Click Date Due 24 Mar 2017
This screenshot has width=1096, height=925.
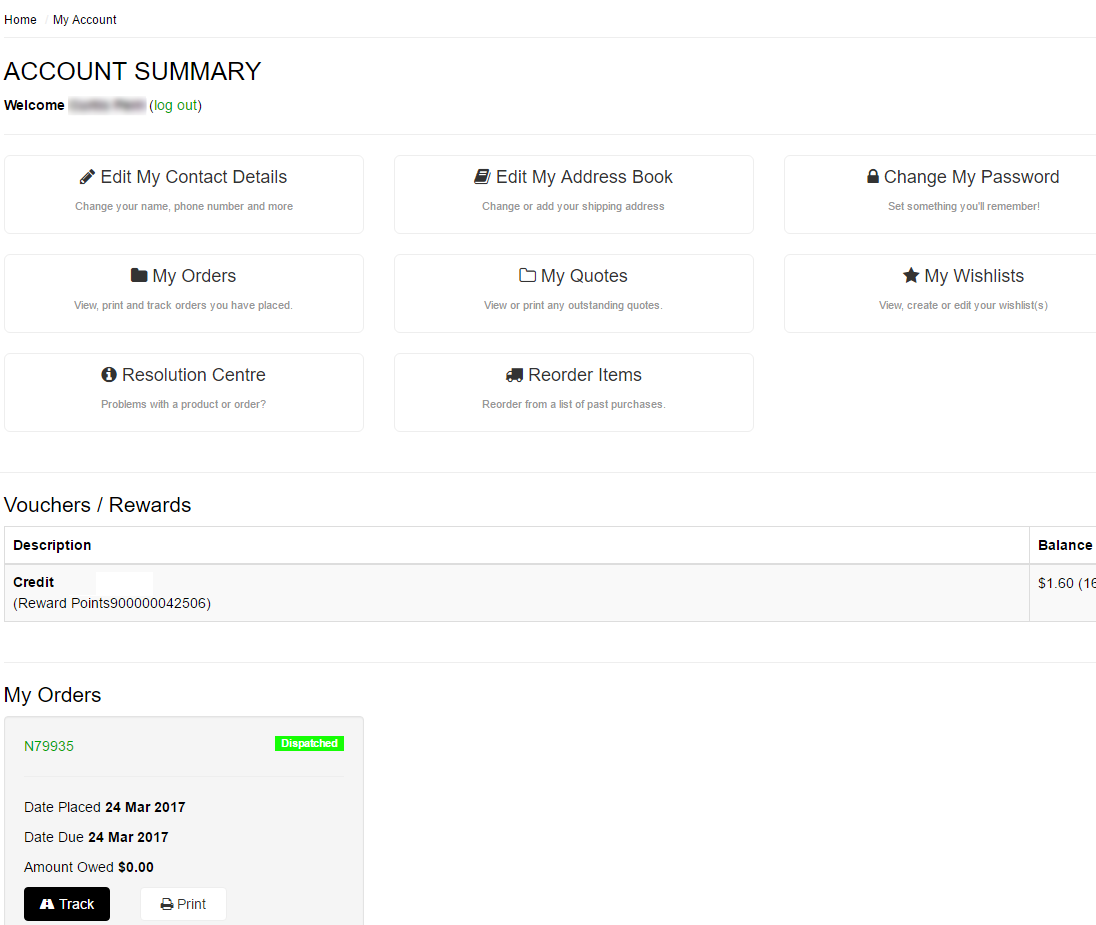click(96, 838)
